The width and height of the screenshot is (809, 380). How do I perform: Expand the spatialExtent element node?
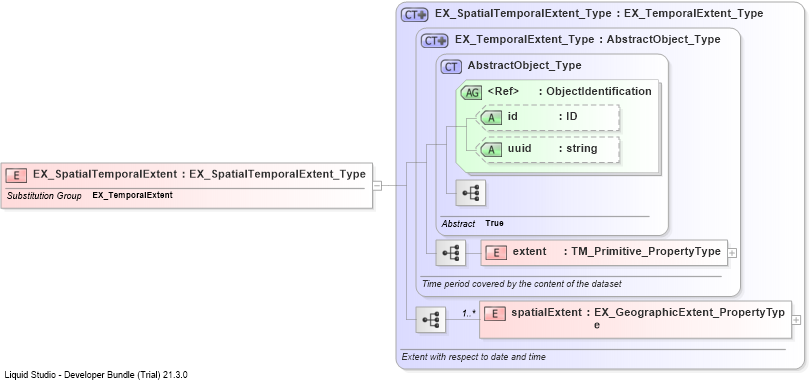797,320
